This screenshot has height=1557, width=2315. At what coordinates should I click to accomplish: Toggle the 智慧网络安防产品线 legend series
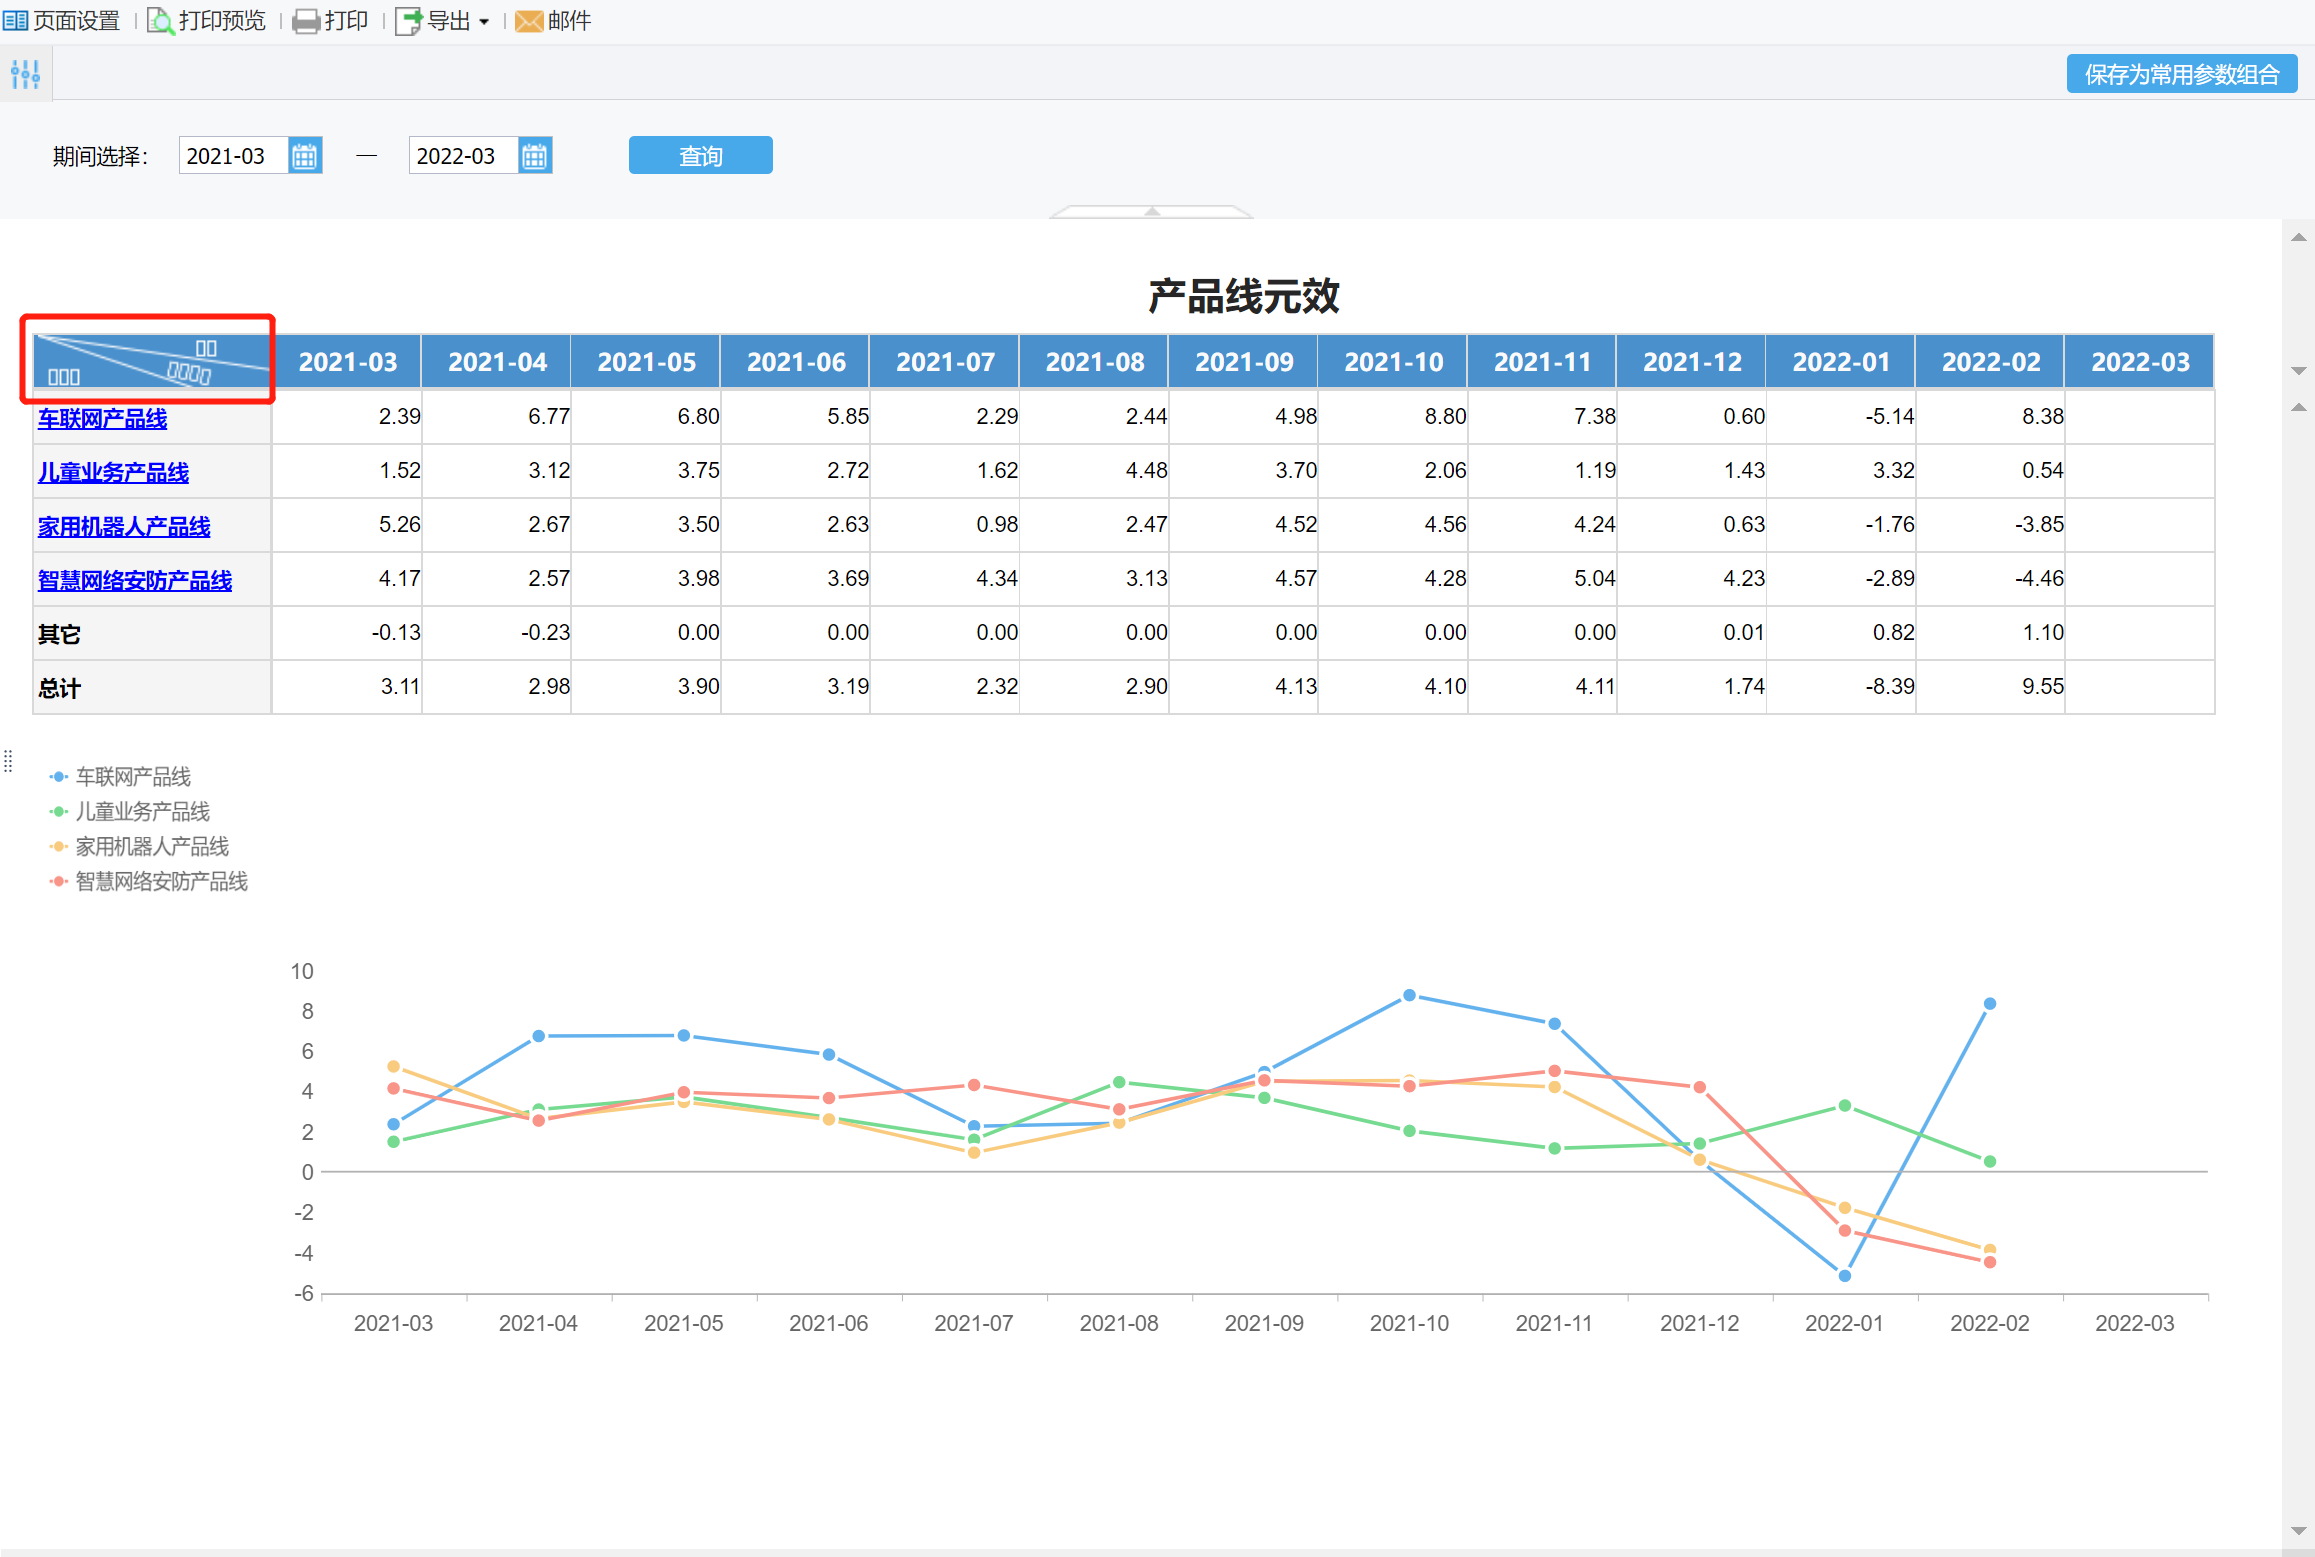point(161,881)
